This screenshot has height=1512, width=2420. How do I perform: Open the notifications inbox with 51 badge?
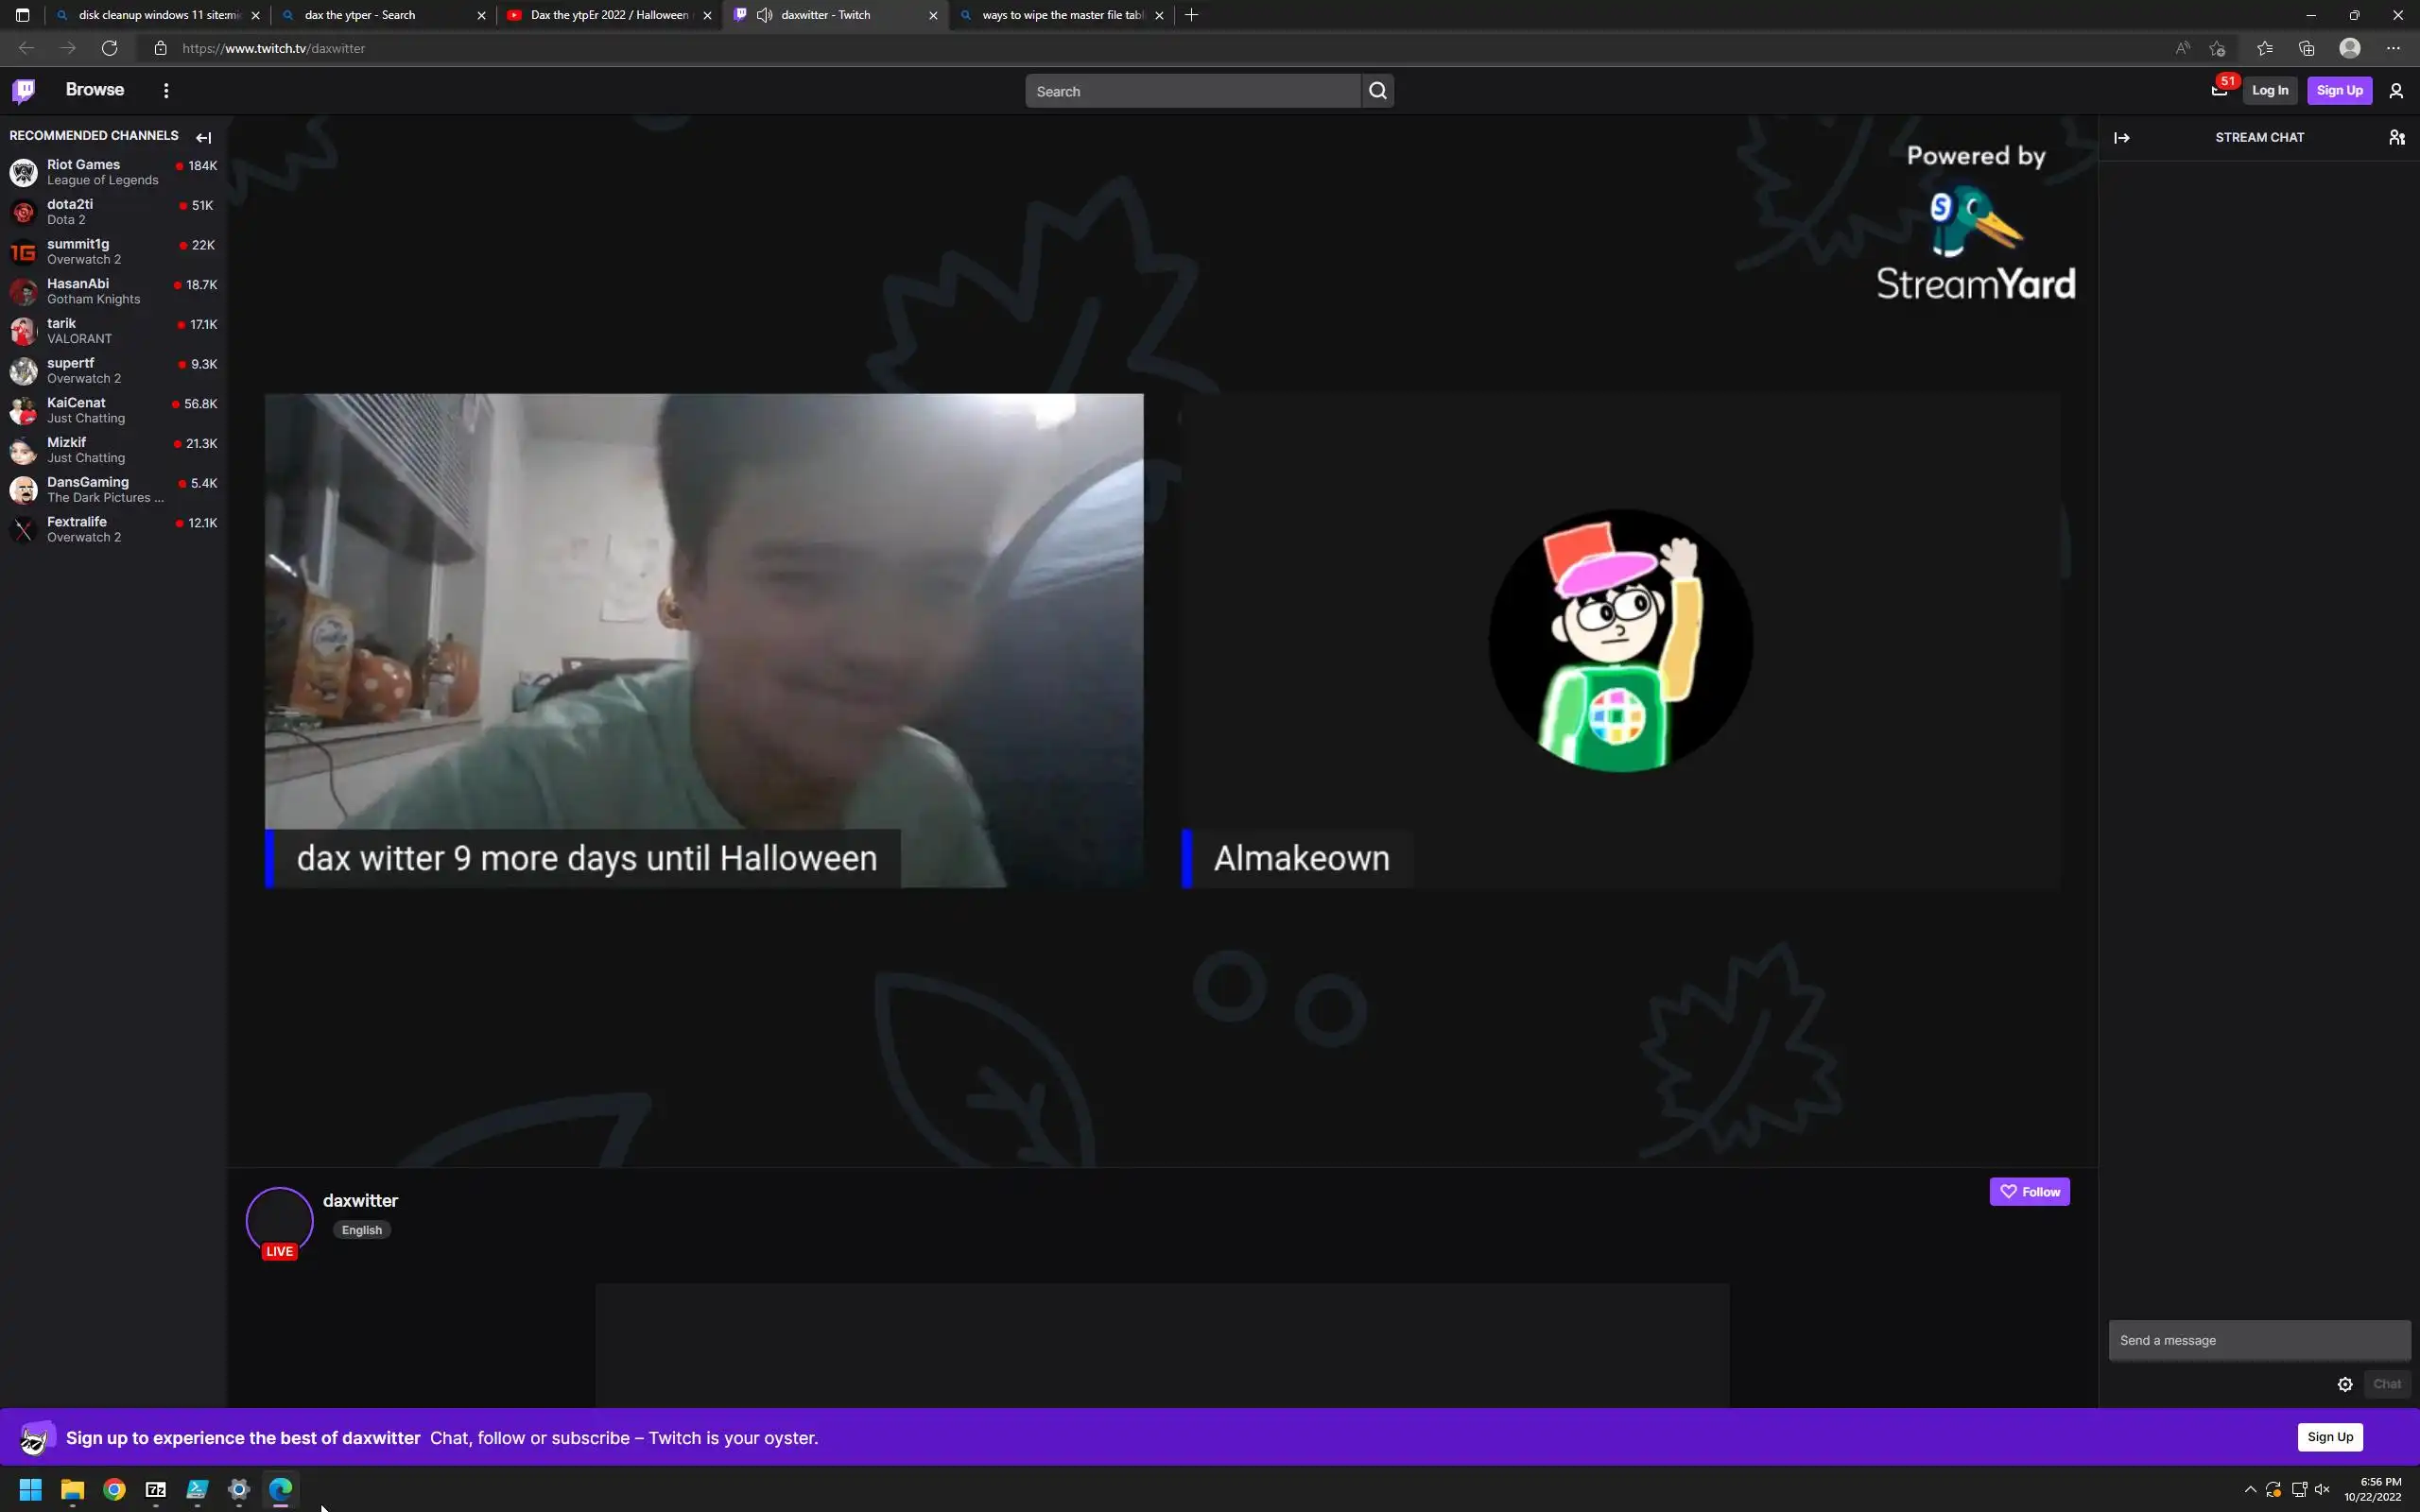pyautogui.click(x=2219, y=91)
